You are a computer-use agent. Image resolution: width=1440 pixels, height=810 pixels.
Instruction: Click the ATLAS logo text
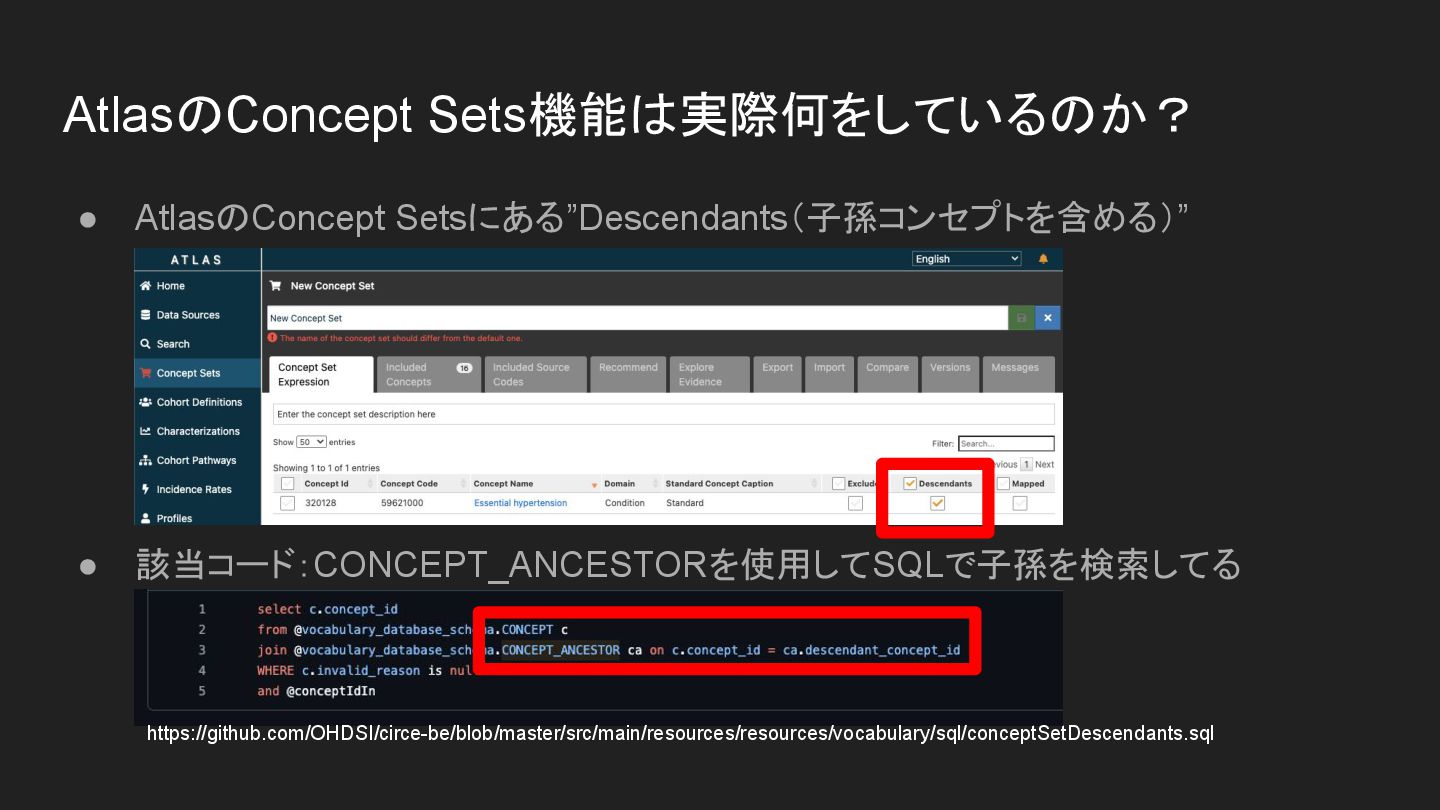click(197, 260)
